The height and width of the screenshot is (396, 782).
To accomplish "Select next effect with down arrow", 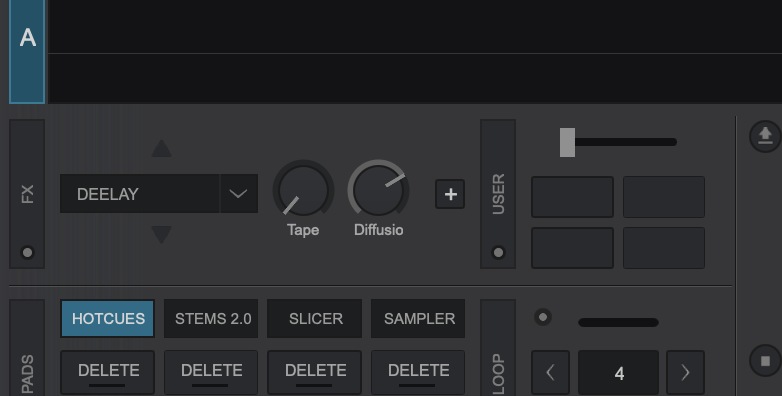I will [x=162, y=234].
